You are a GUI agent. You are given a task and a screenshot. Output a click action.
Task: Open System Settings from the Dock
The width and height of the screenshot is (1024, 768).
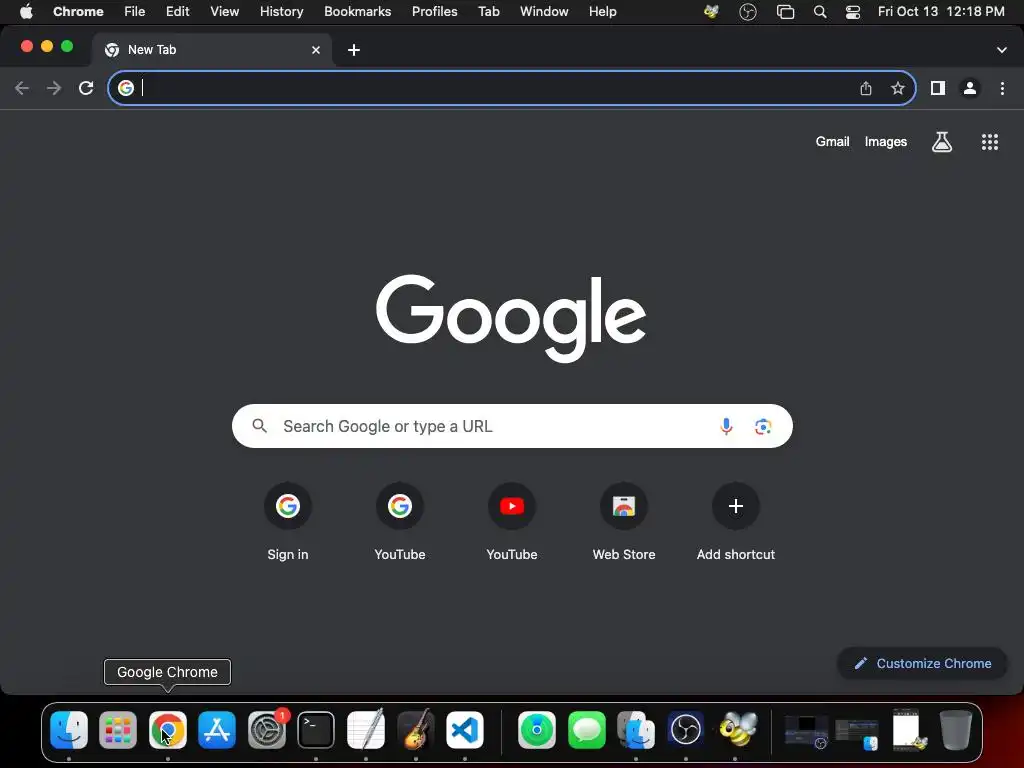coord(267,729)
